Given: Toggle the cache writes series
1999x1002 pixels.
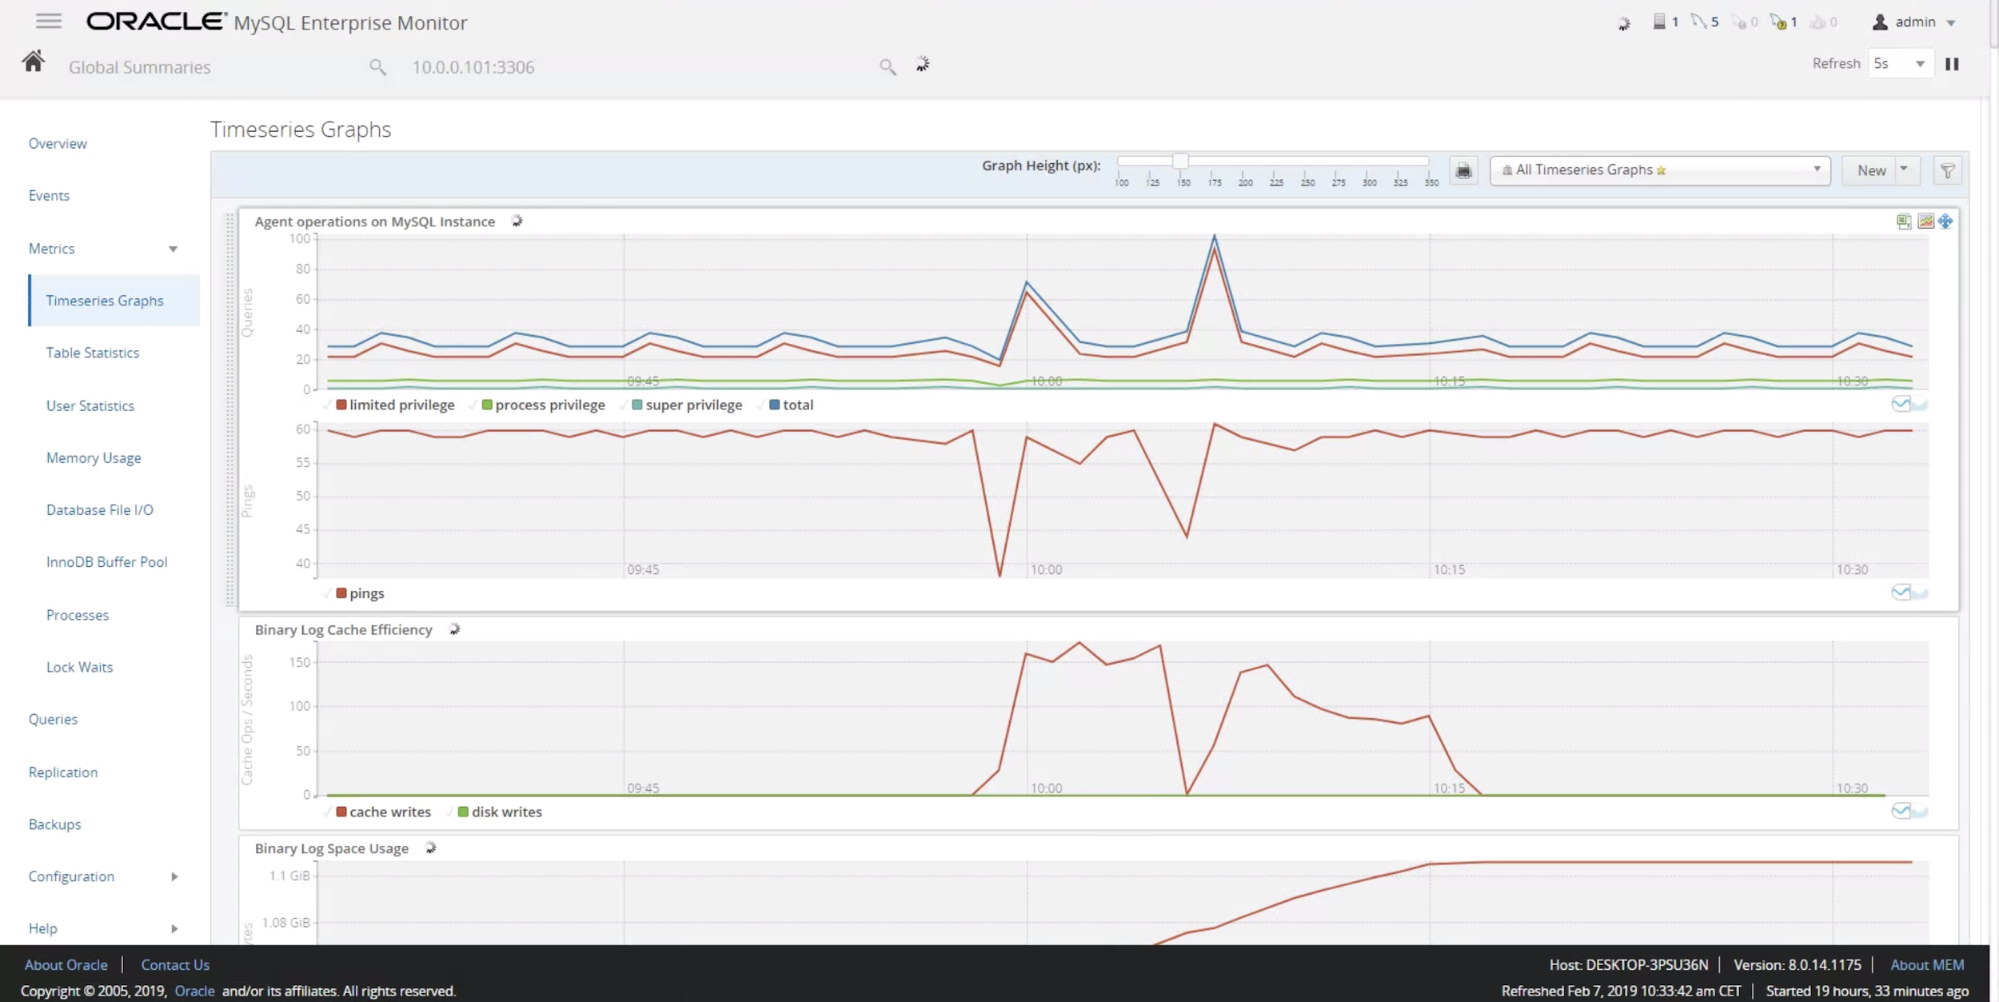Looking at the screenshot, I should coord(383,812).
